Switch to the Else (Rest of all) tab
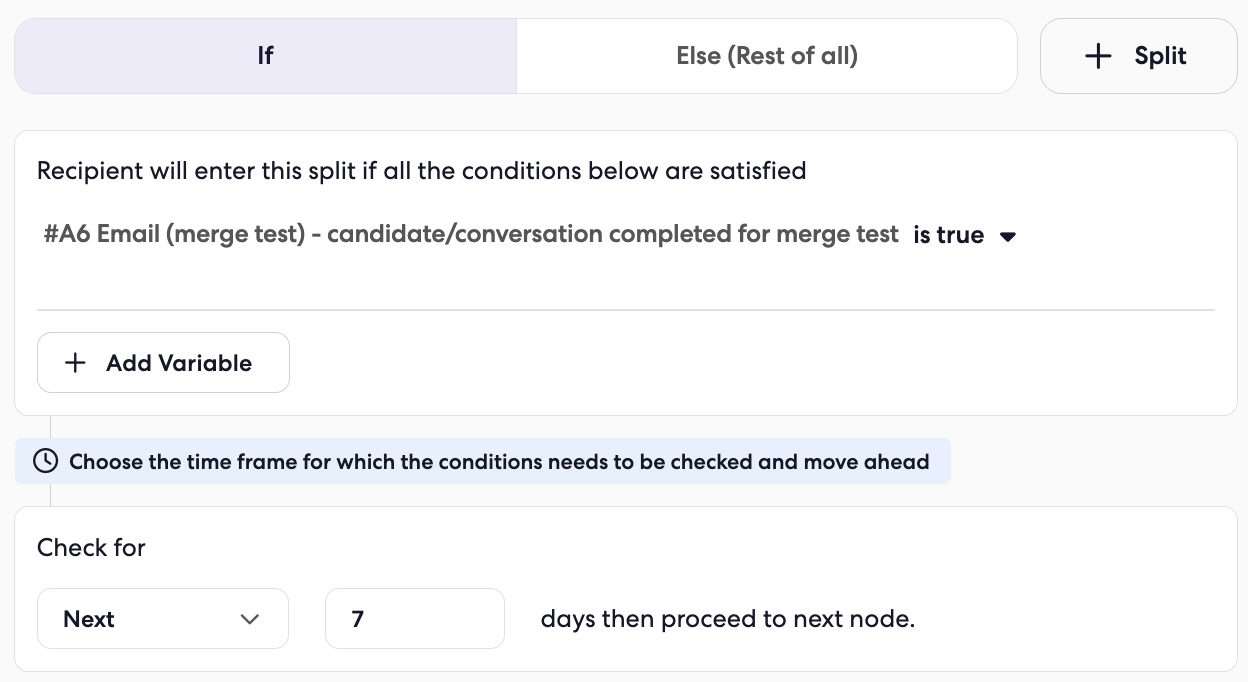The image size is (1248, 682). point(767,56)
